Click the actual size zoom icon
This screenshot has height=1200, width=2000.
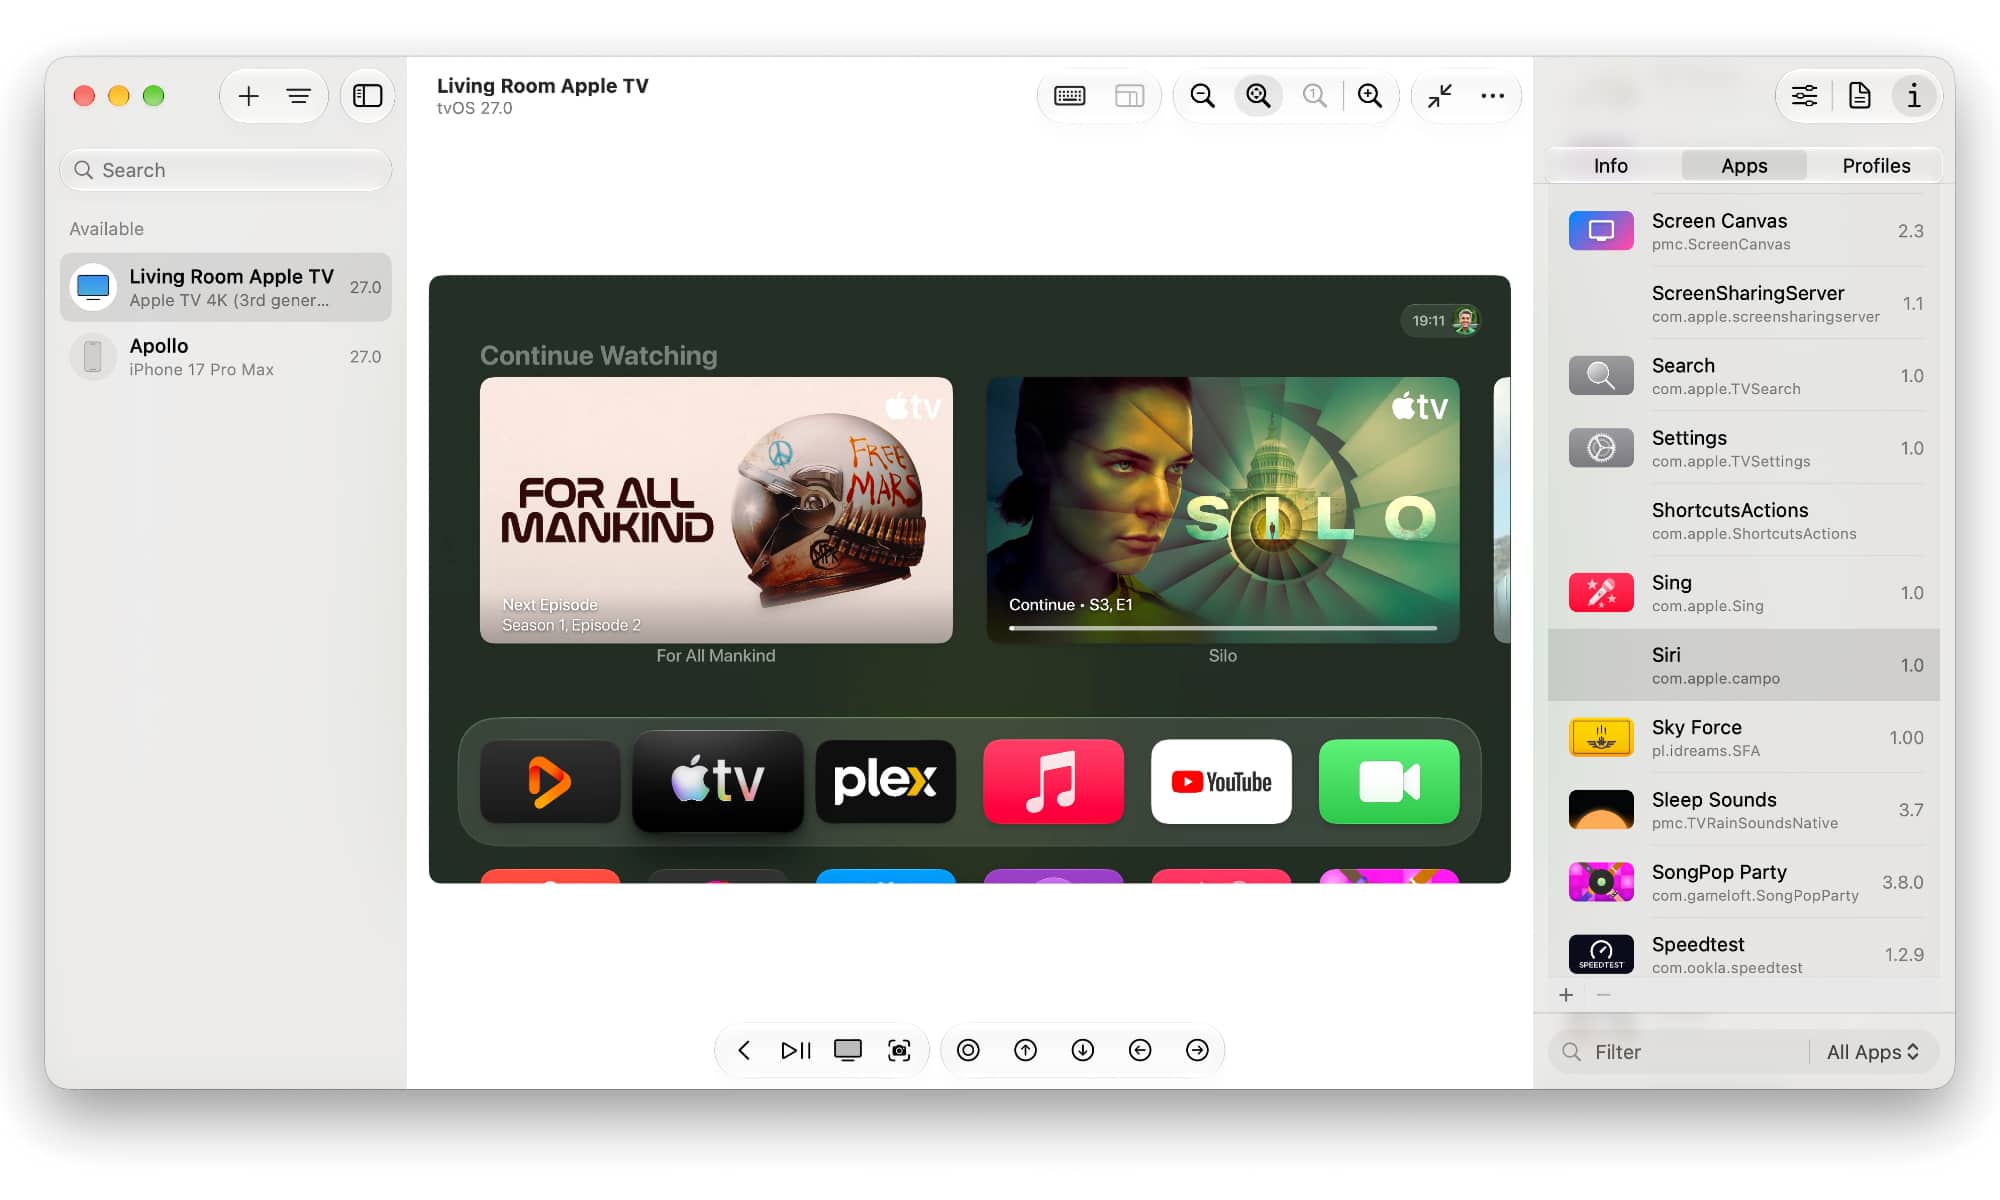[1314, 96]
